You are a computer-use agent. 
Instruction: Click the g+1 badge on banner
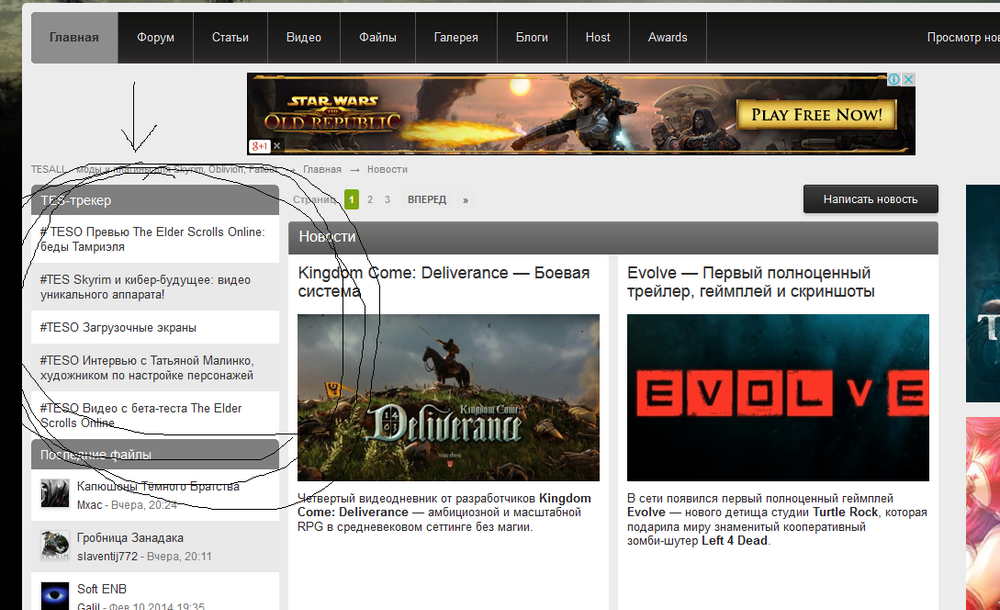pyautogui.click(x=260, y=146)
